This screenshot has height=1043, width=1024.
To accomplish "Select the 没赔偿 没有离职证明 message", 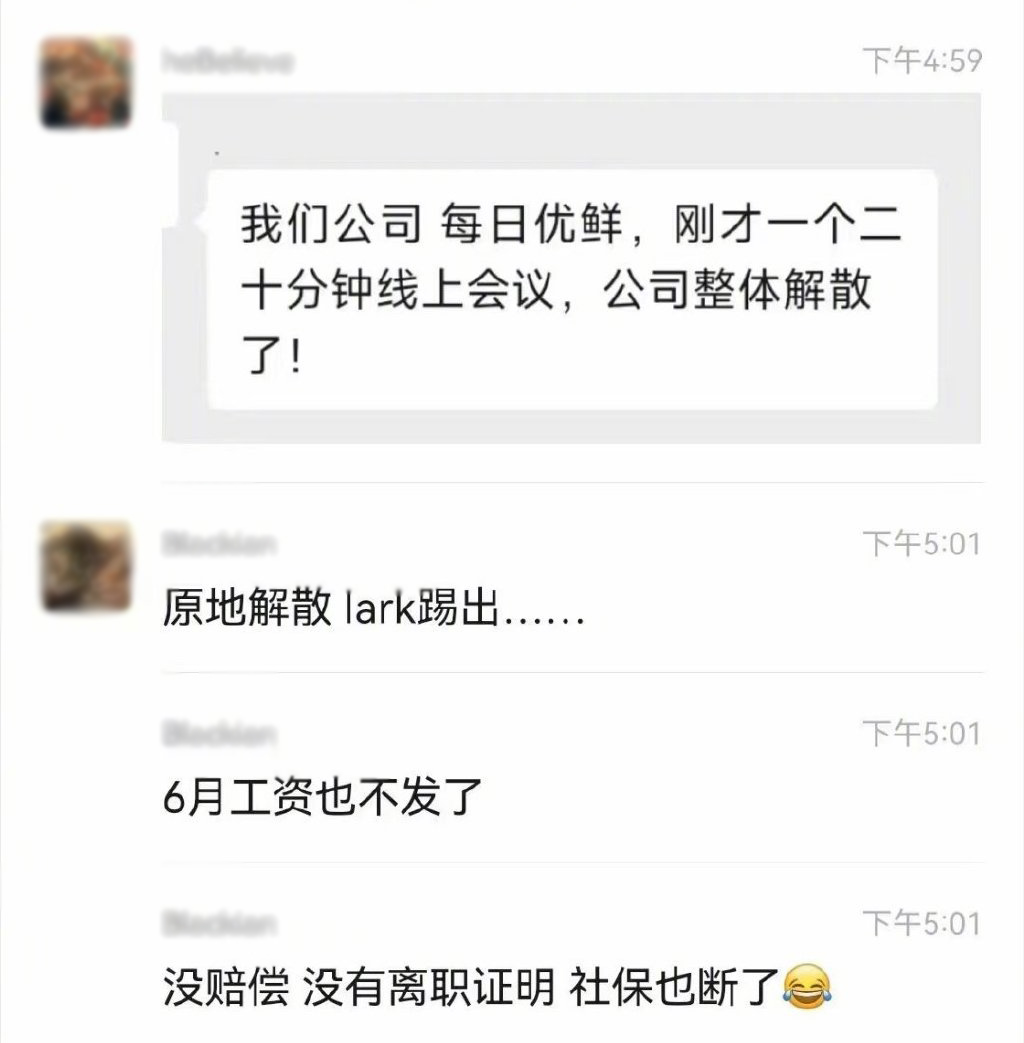I will [498, 987].
